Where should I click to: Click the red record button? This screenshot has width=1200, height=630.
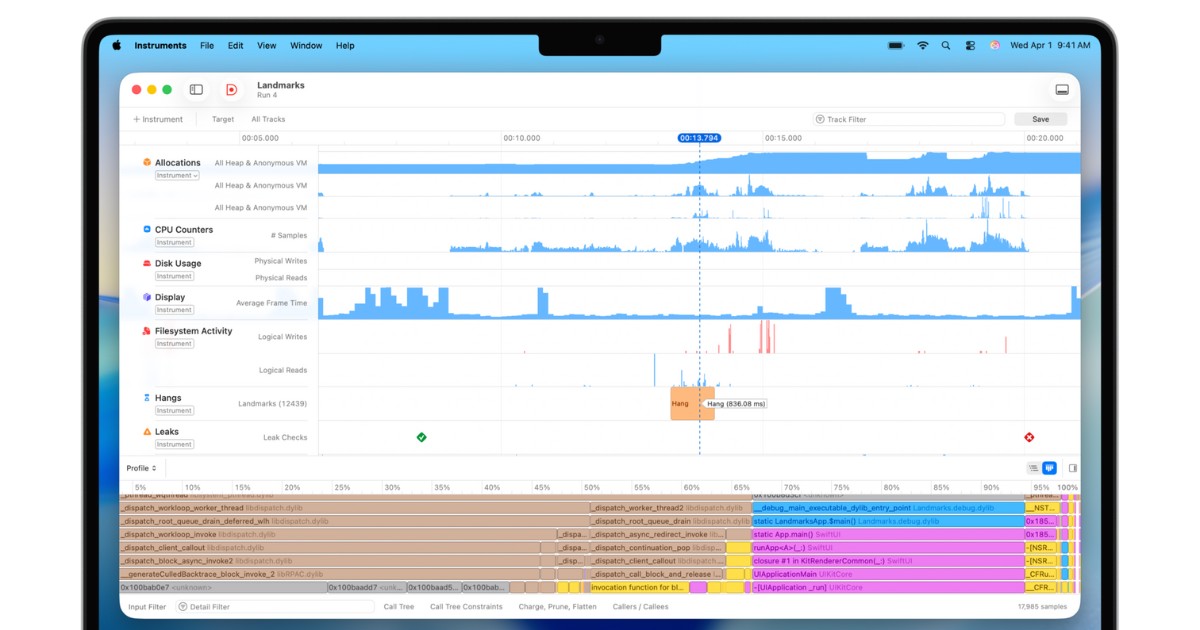click(x=231, y=90)
